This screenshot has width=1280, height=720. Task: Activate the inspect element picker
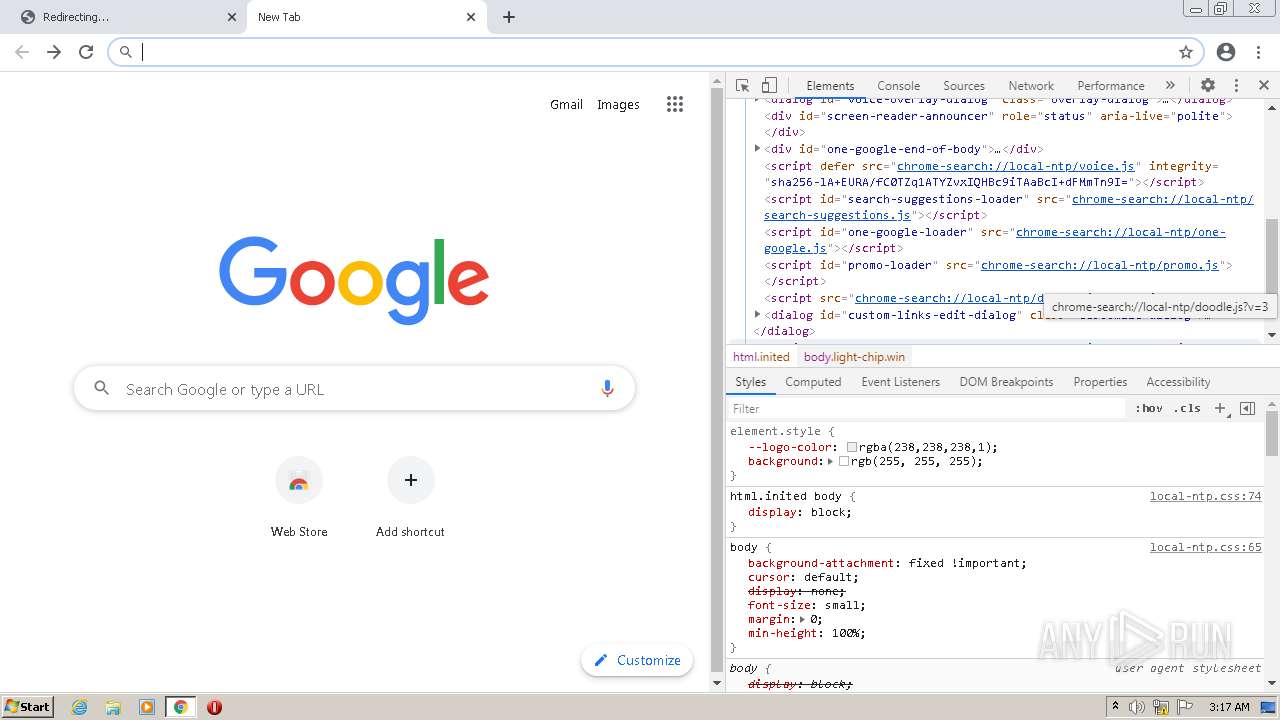click(742, 86)
